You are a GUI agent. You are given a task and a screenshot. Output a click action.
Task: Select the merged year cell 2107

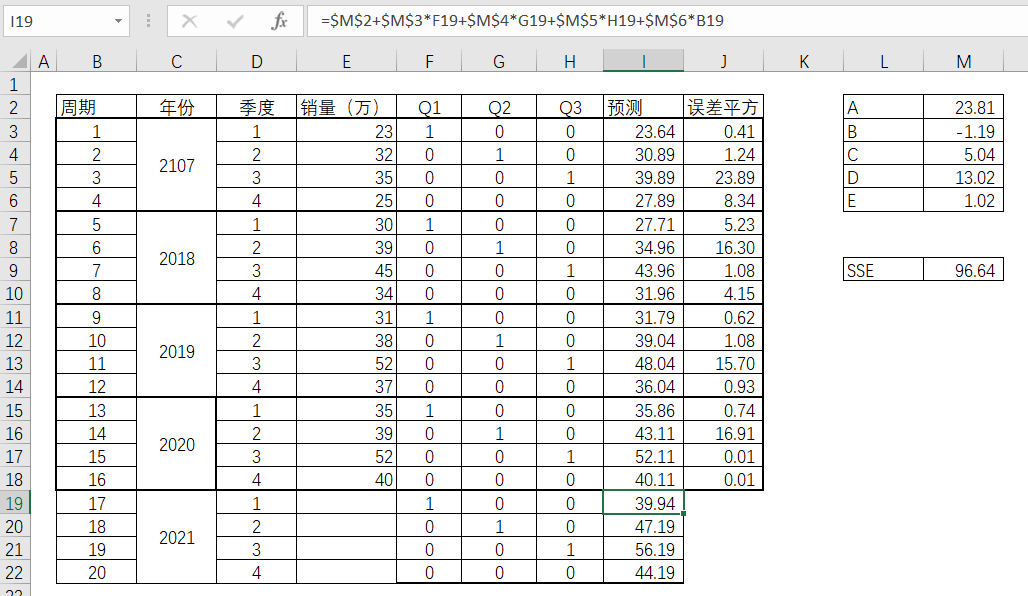tap(176, 166)
